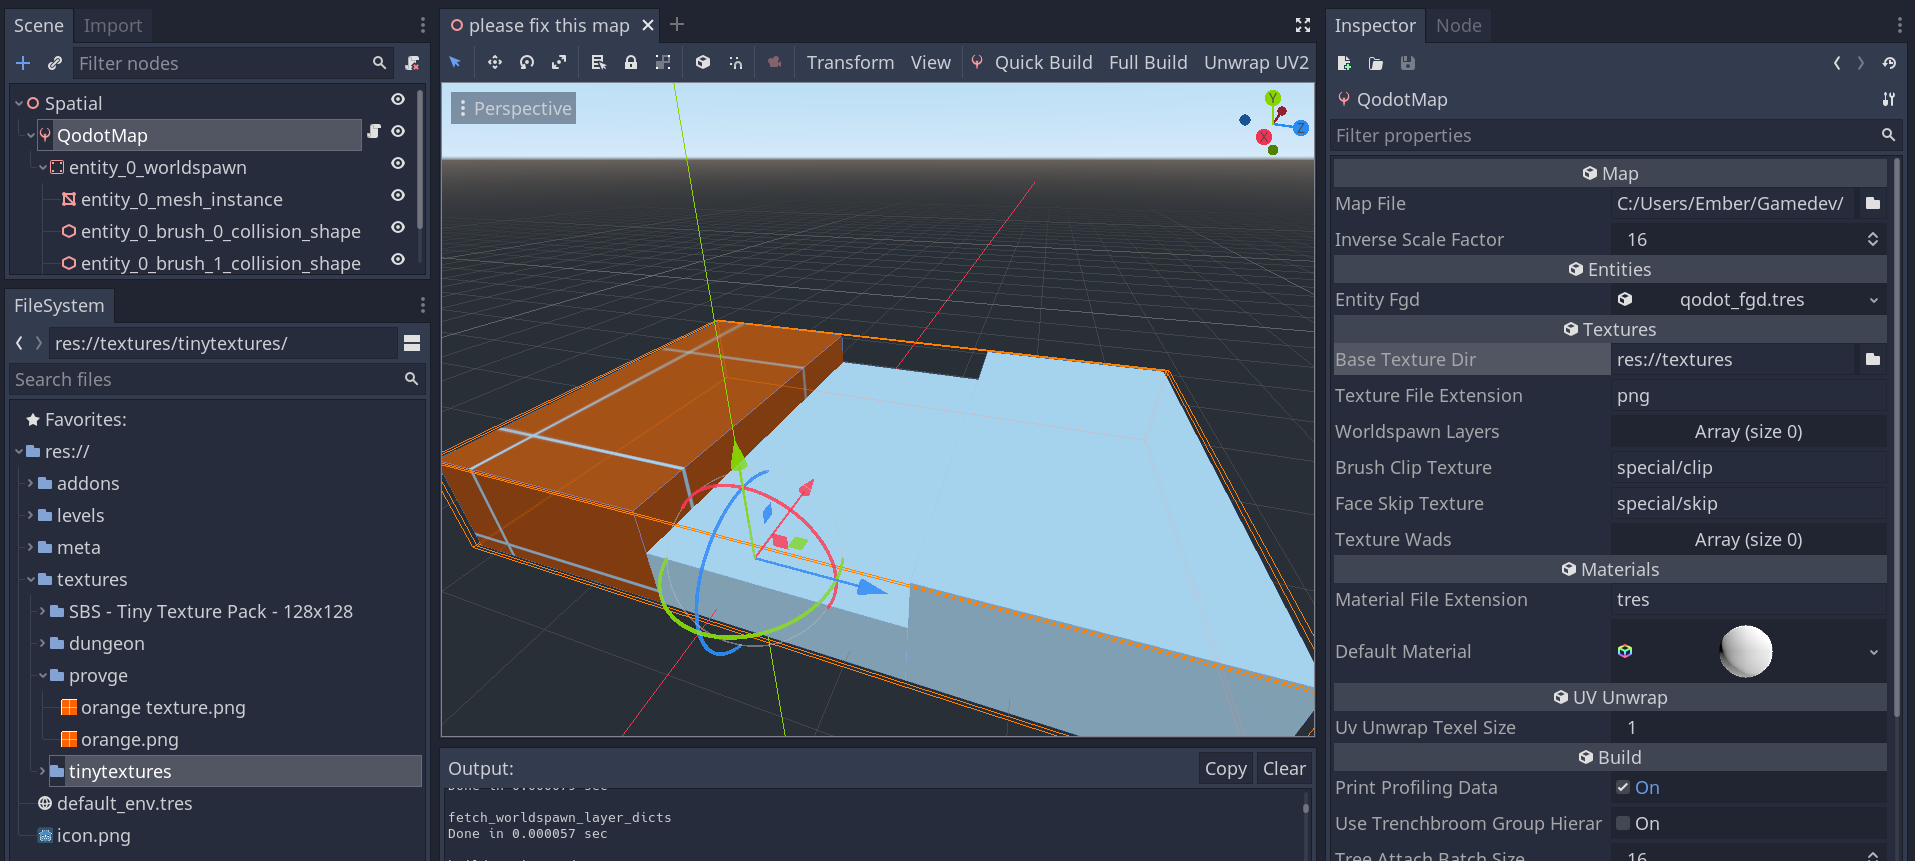Adjust the Inverse Scale Factor stepper
1915x861 pixels.
[x=1873, y=239]
